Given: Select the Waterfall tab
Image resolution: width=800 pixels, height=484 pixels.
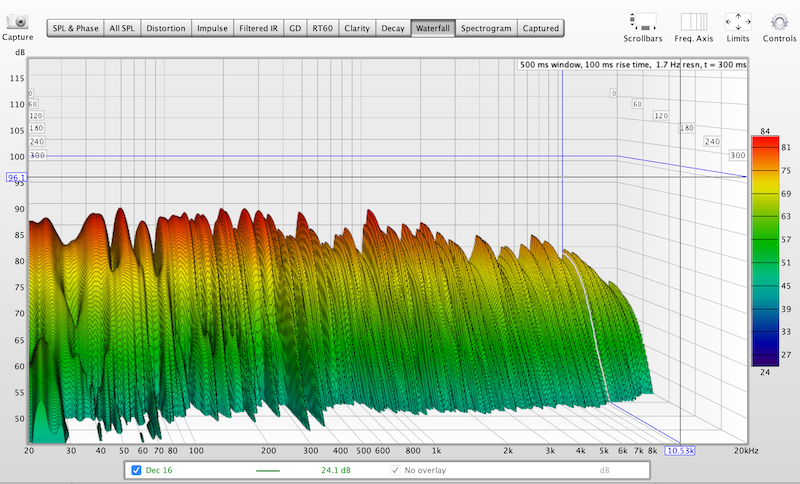Looking at the screenshot, I should [x=433, y=28].
